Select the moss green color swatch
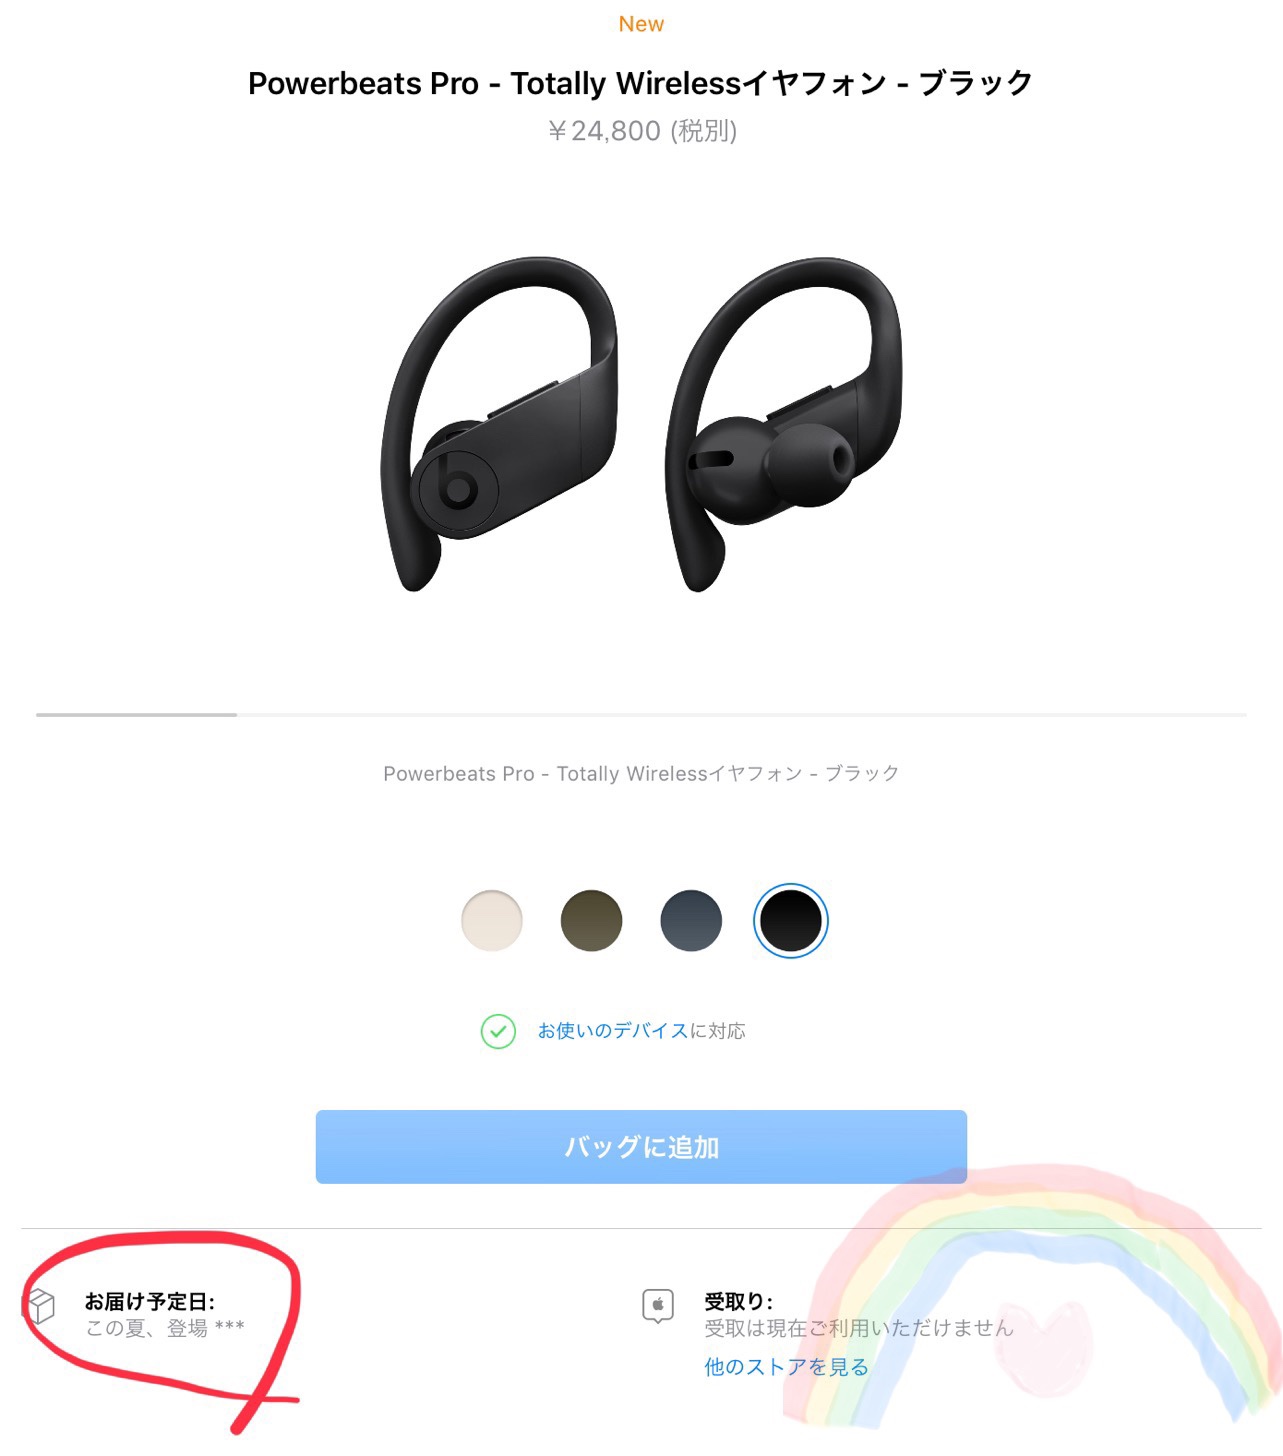 coord(591,920)
